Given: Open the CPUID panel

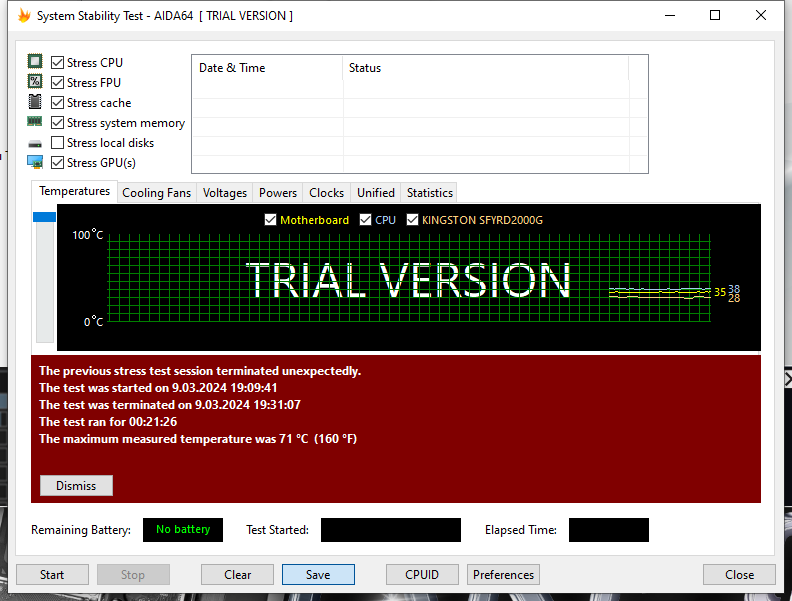Looking at the screenshot, I should tap(422, 575).
